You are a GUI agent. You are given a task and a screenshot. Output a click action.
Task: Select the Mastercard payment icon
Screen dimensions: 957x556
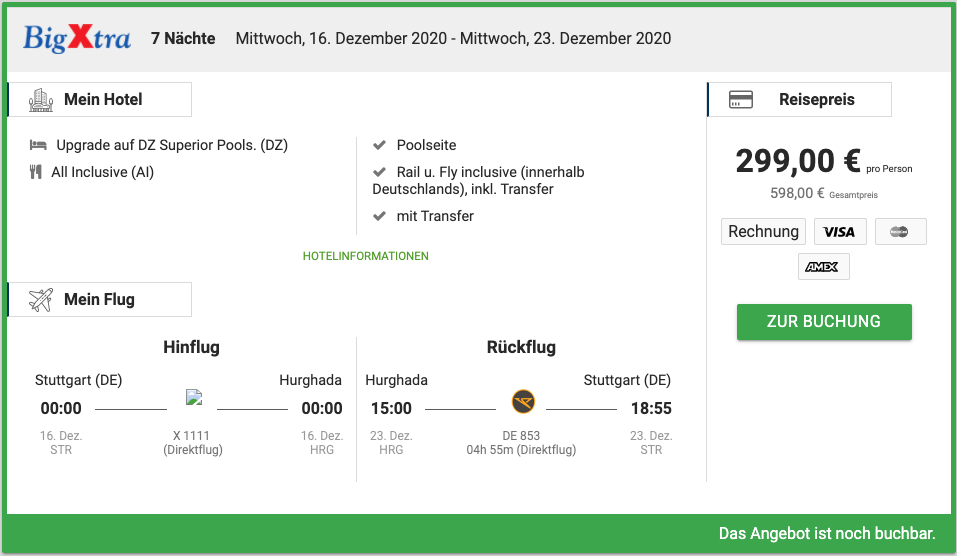click(x=900, y=232)
